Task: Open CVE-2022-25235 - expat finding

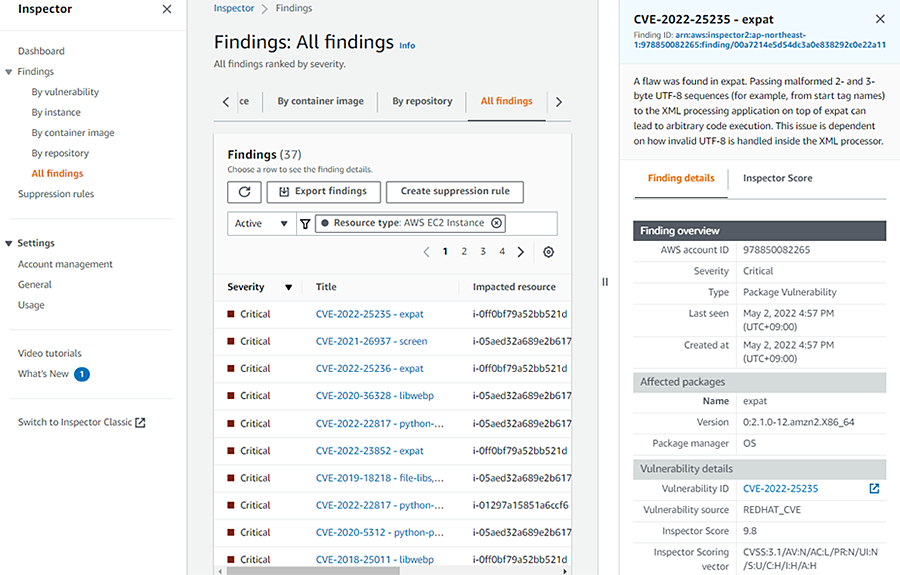Action: [370, 314]
